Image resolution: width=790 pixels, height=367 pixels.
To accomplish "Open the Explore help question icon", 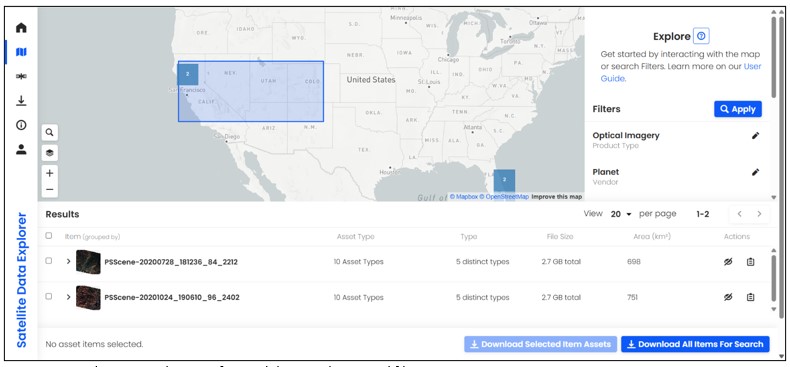I will tap(701, 36).
